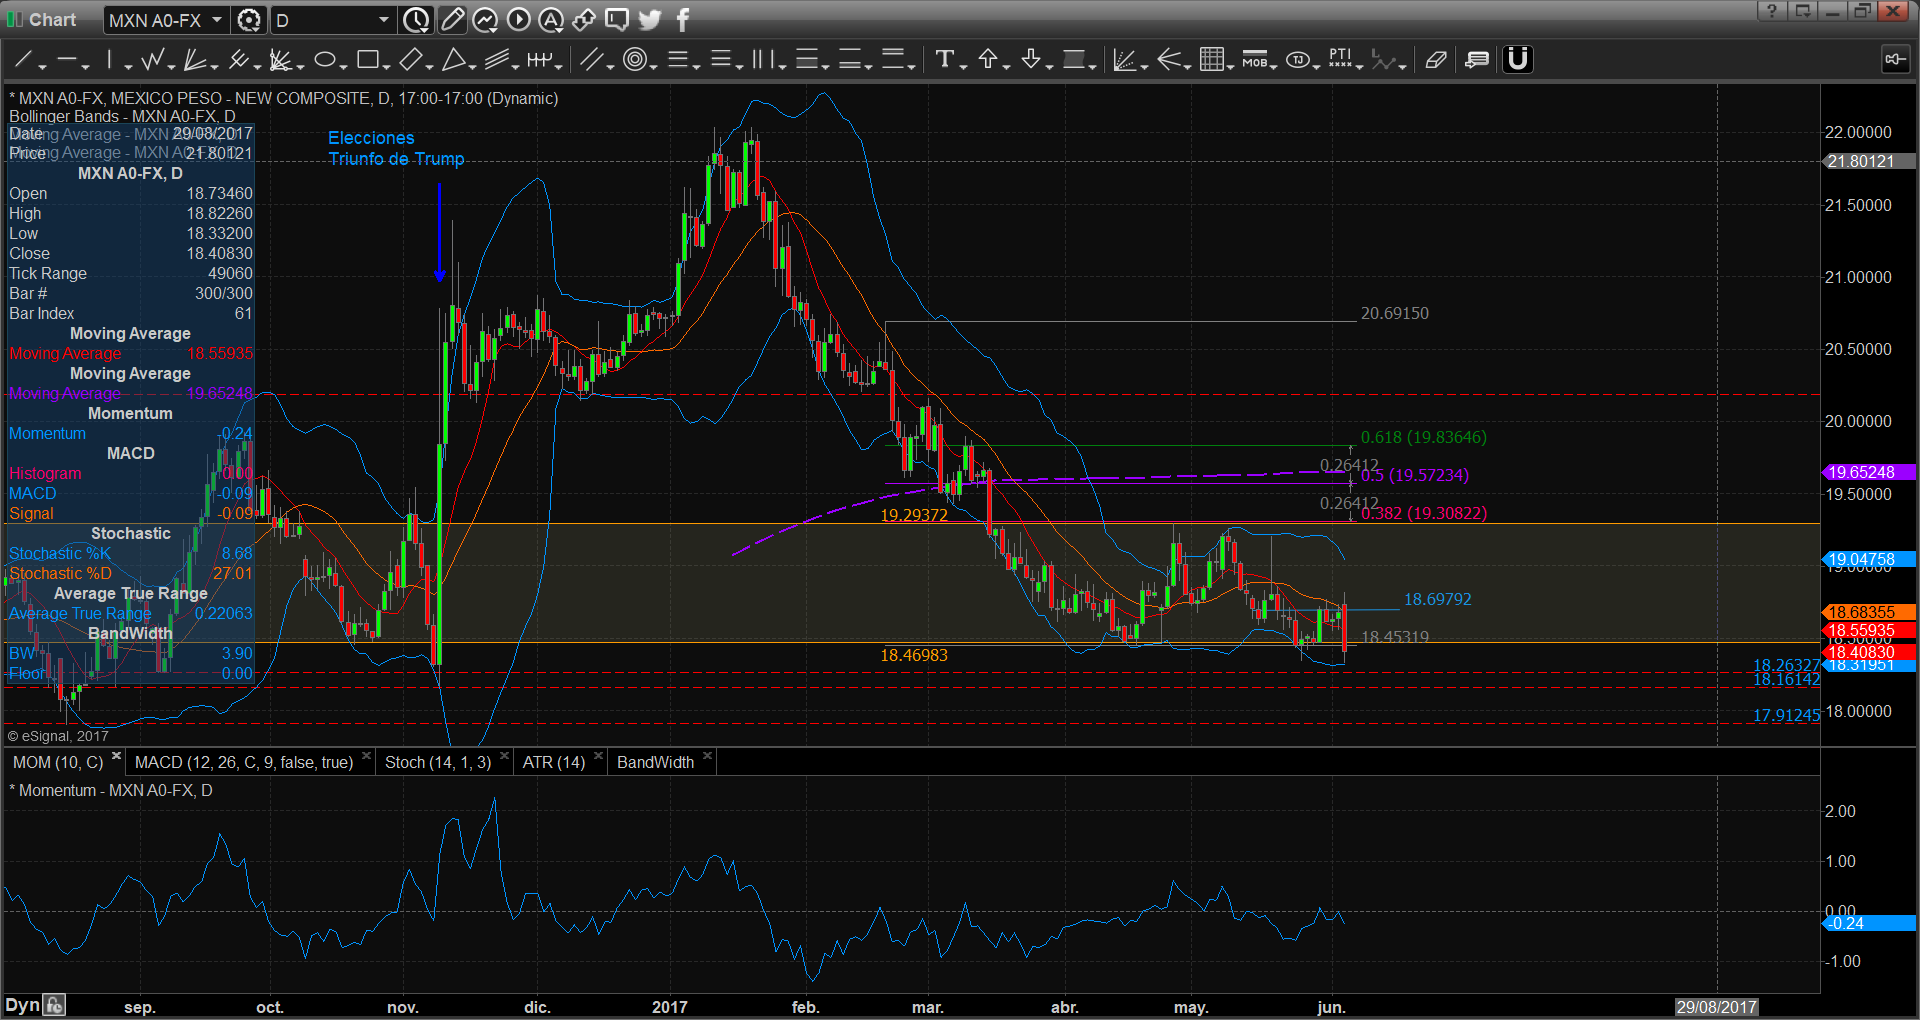Open the studies chart-line icon
Image resolution: width=1920 pixels, height=1020 pixels.
point(485,20)
